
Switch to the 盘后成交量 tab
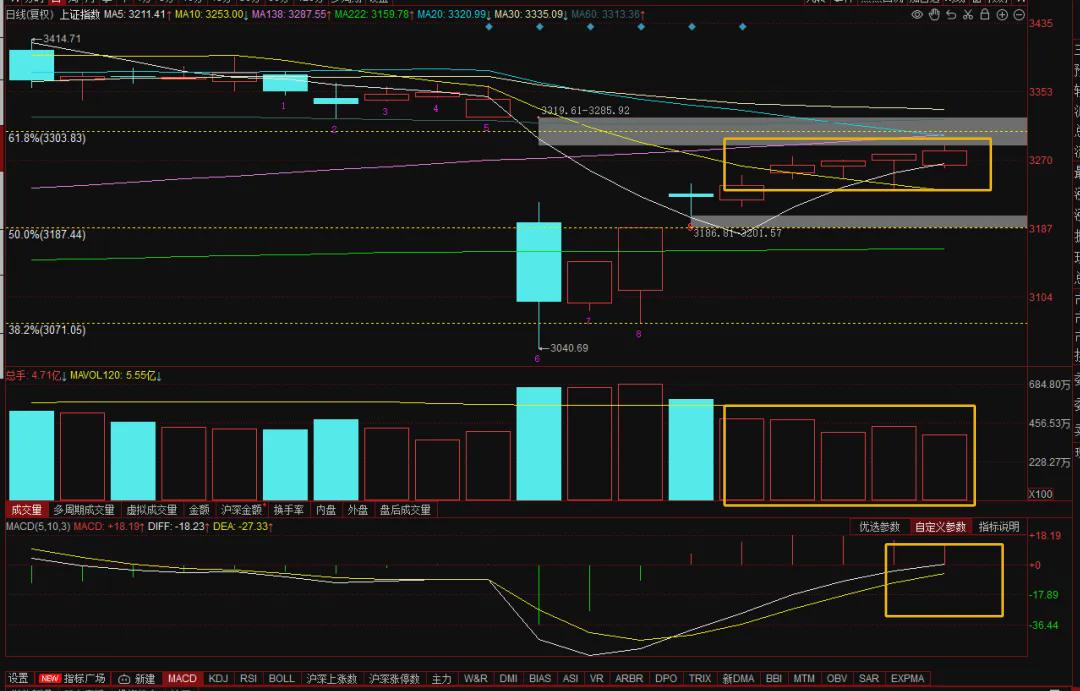(x=405, y=510)
